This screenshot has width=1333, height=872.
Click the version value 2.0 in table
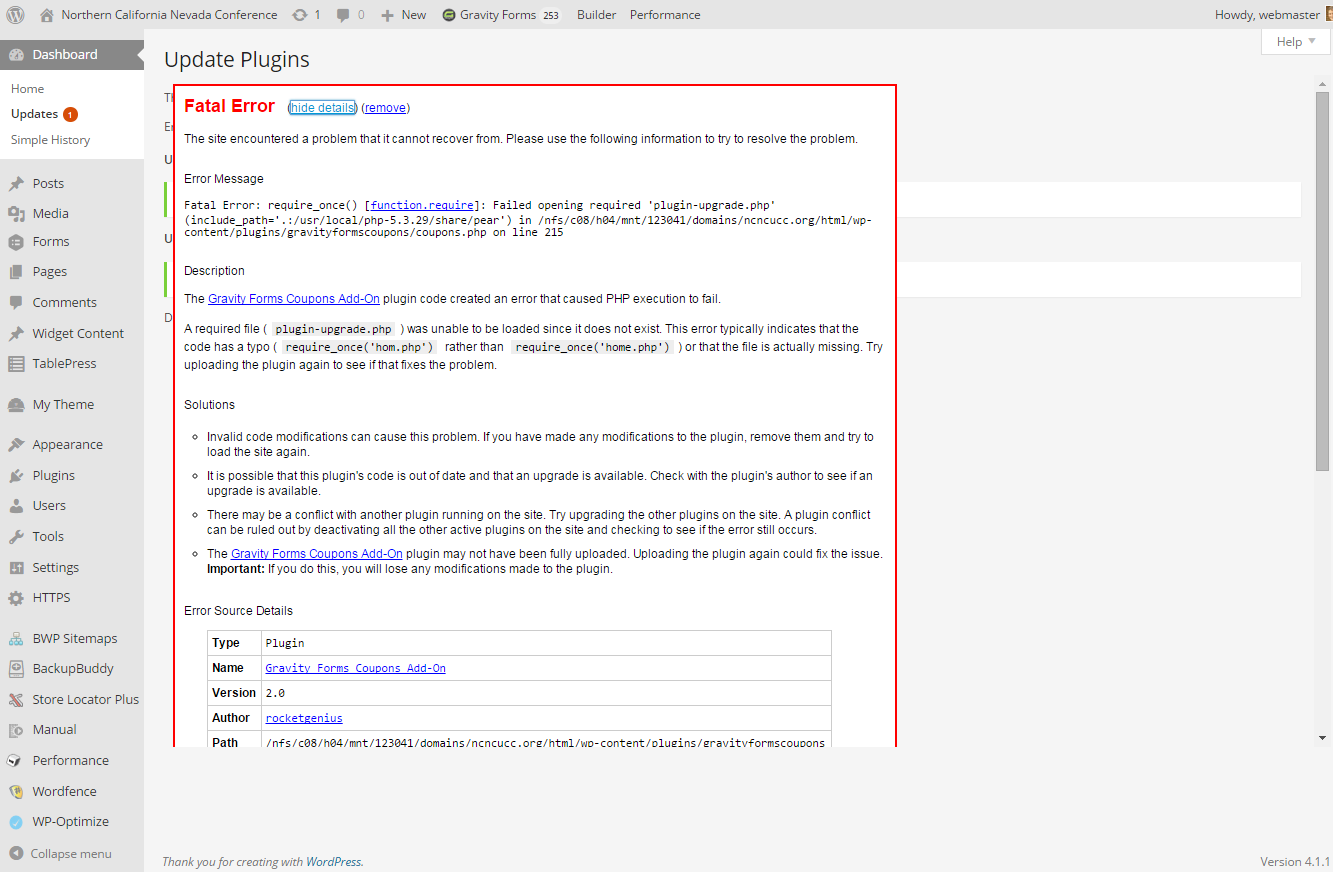(x=275, y=693)
